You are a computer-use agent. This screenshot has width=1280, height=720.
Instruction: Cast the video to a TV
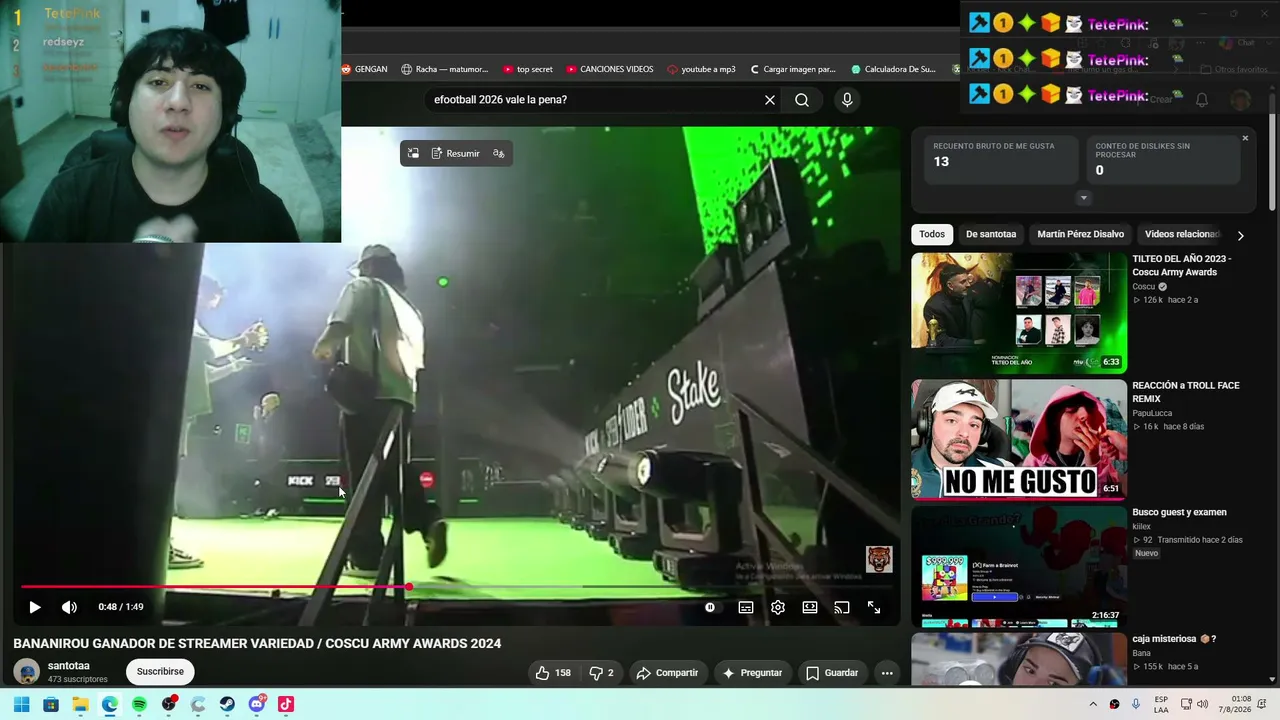pyautogui.click(x=842, y=607)
